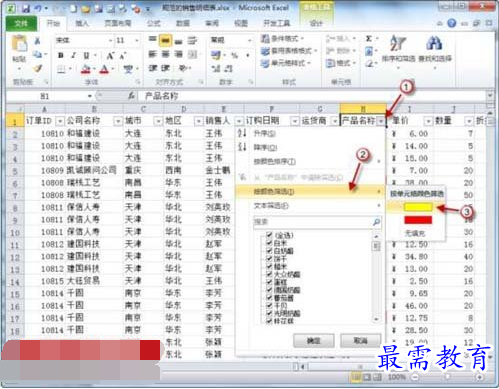Viewport: 499px width, 389px height.
Task: Click the Percent Style icon
Action: click(235, 55)
